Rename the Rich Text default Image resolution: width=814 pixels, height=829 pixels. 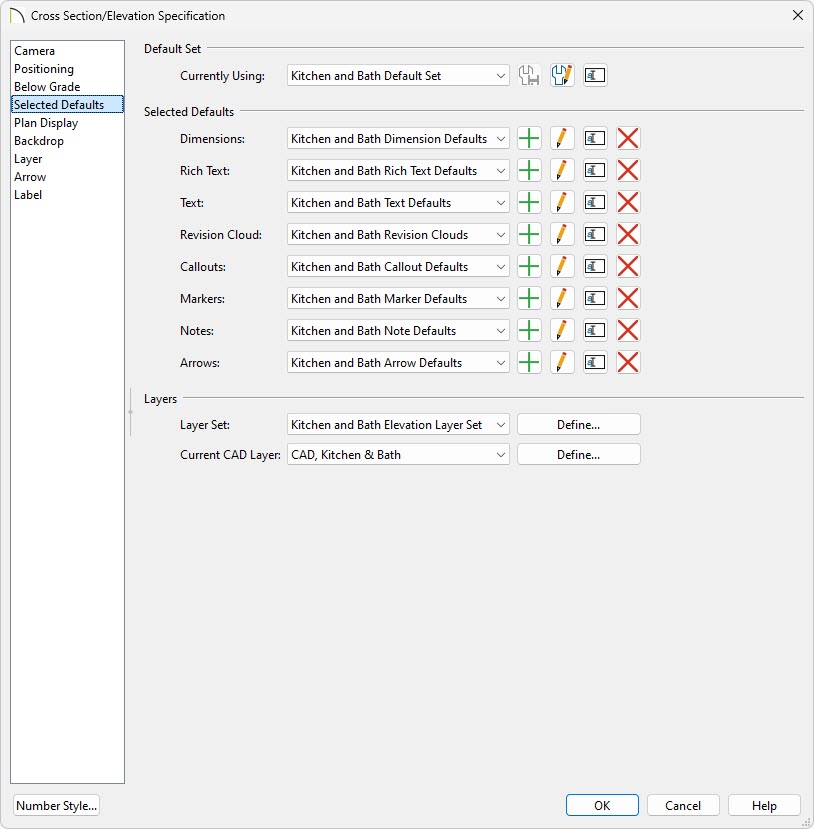(x=595, y=171)
